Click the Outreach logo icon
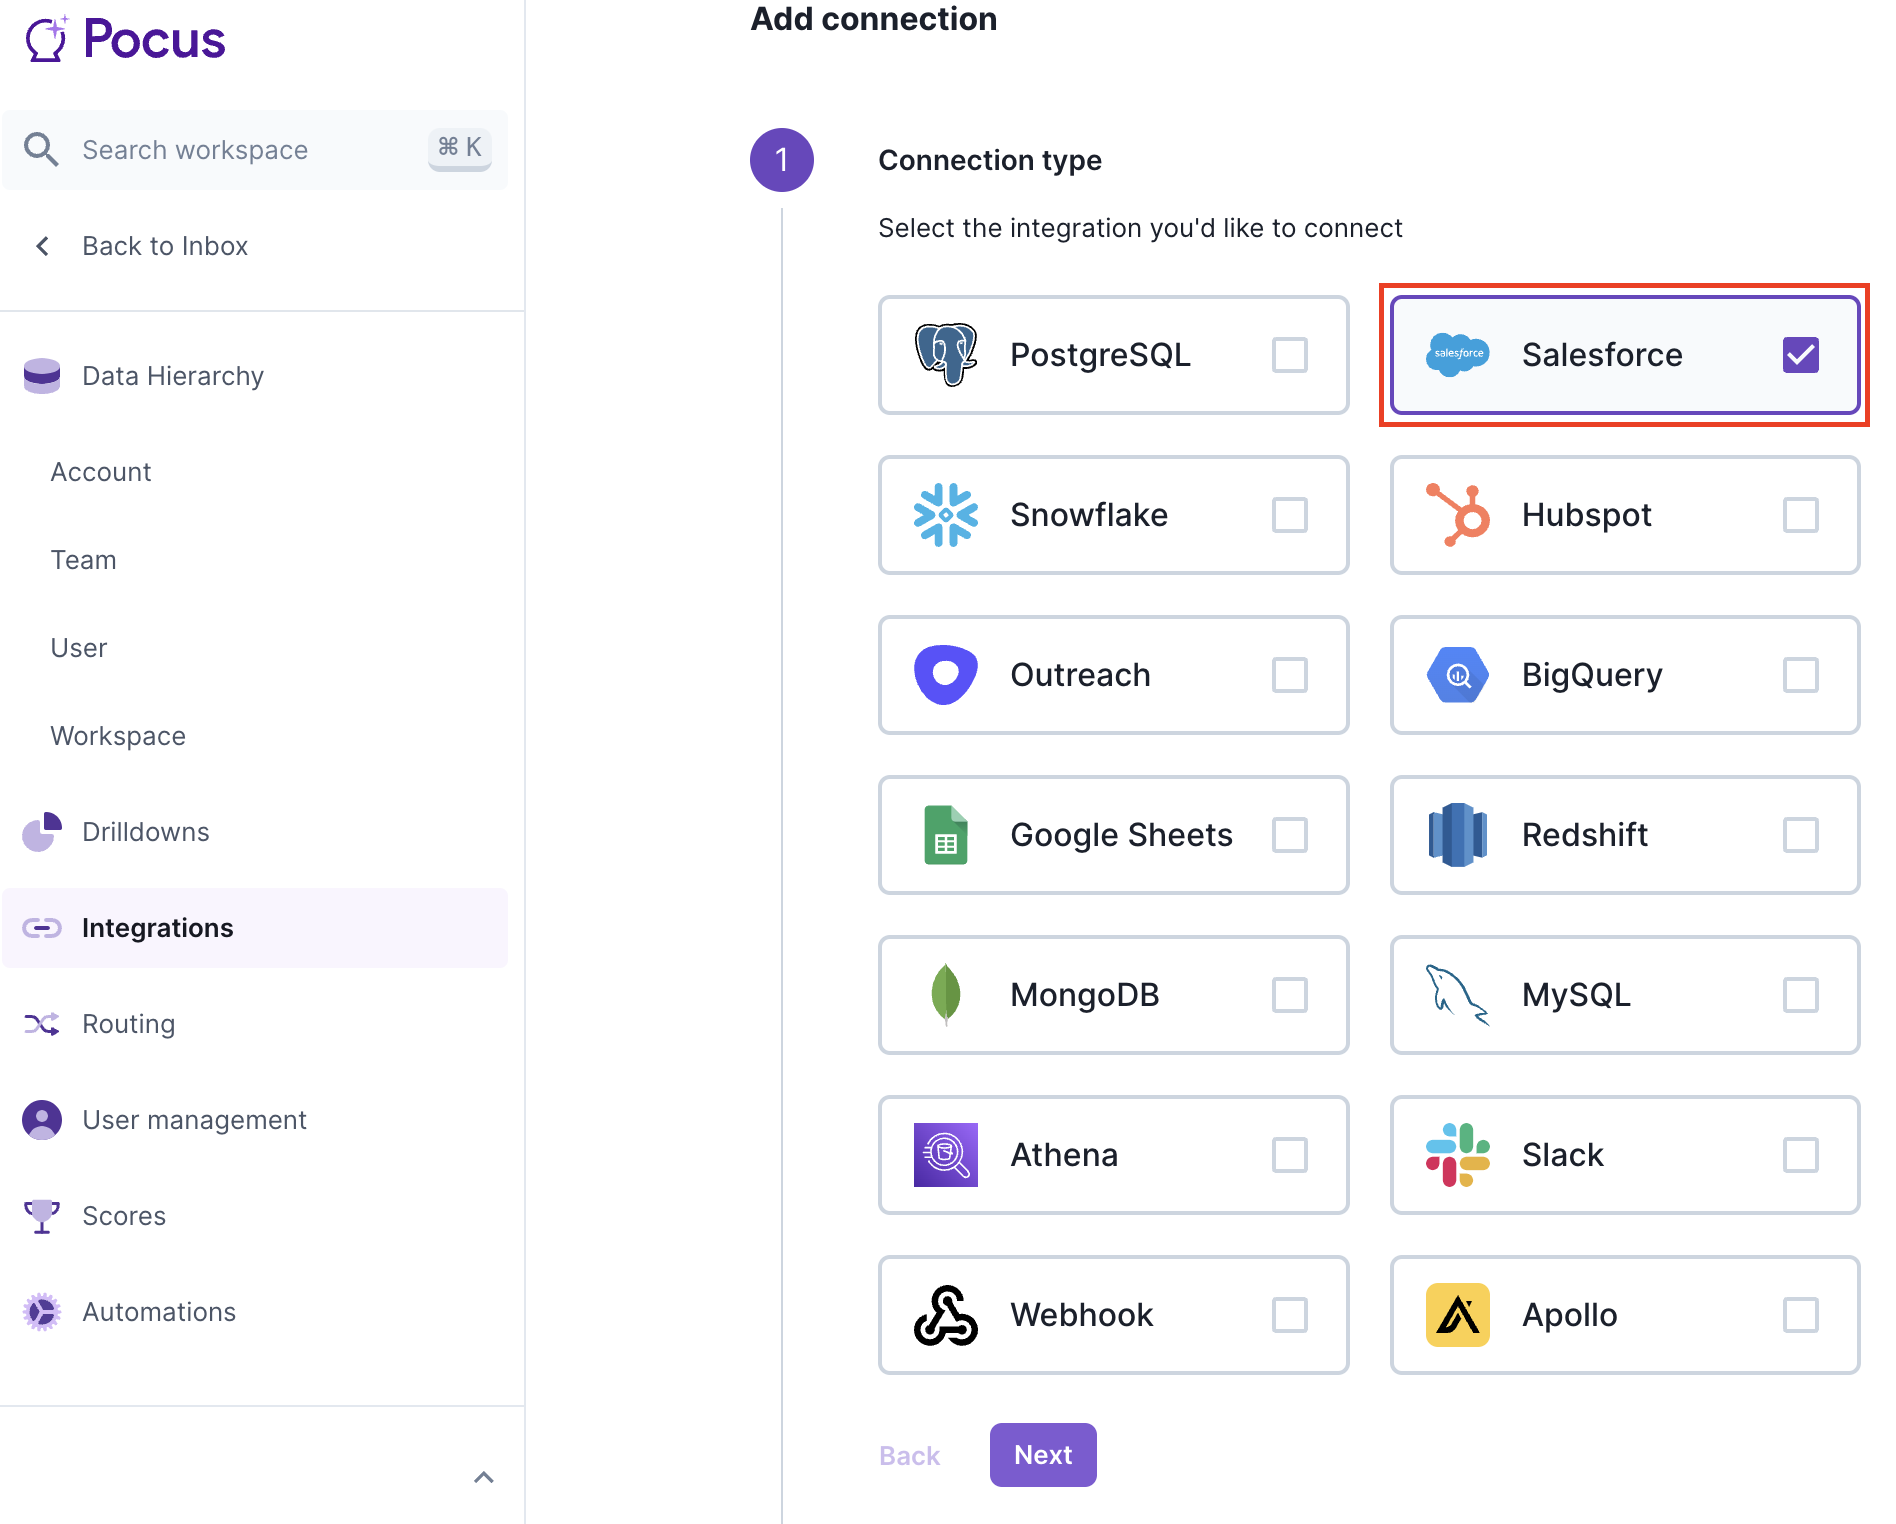Image resolution: width=1896 pixels, height=1524 pixels. point(946,675)
